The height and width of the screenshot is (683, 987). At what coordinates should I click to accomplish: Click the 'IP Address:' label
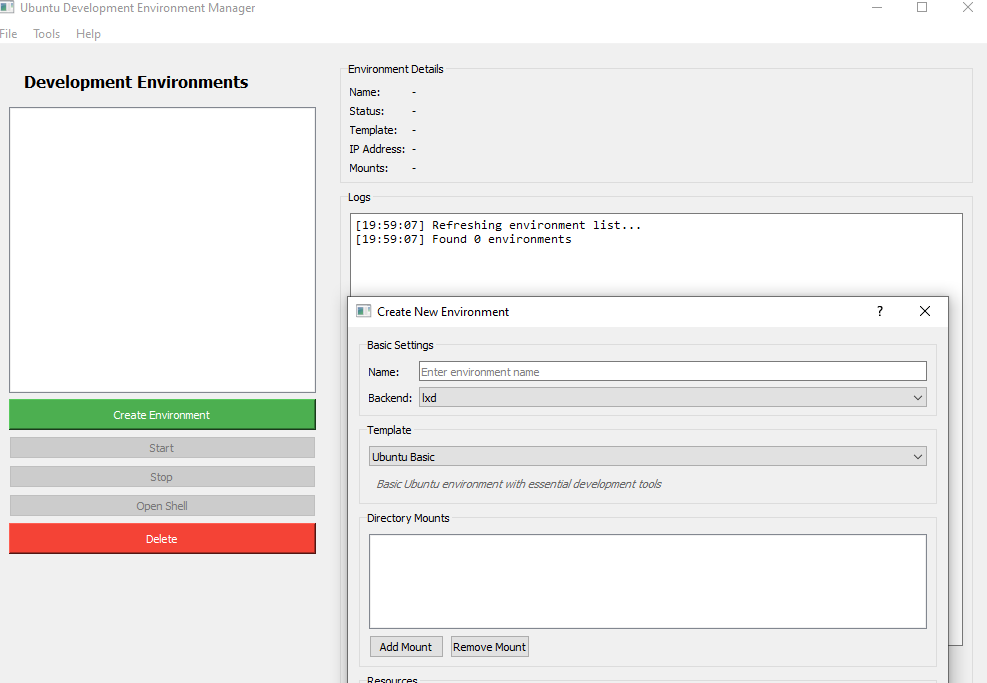[x=377, y=149]
